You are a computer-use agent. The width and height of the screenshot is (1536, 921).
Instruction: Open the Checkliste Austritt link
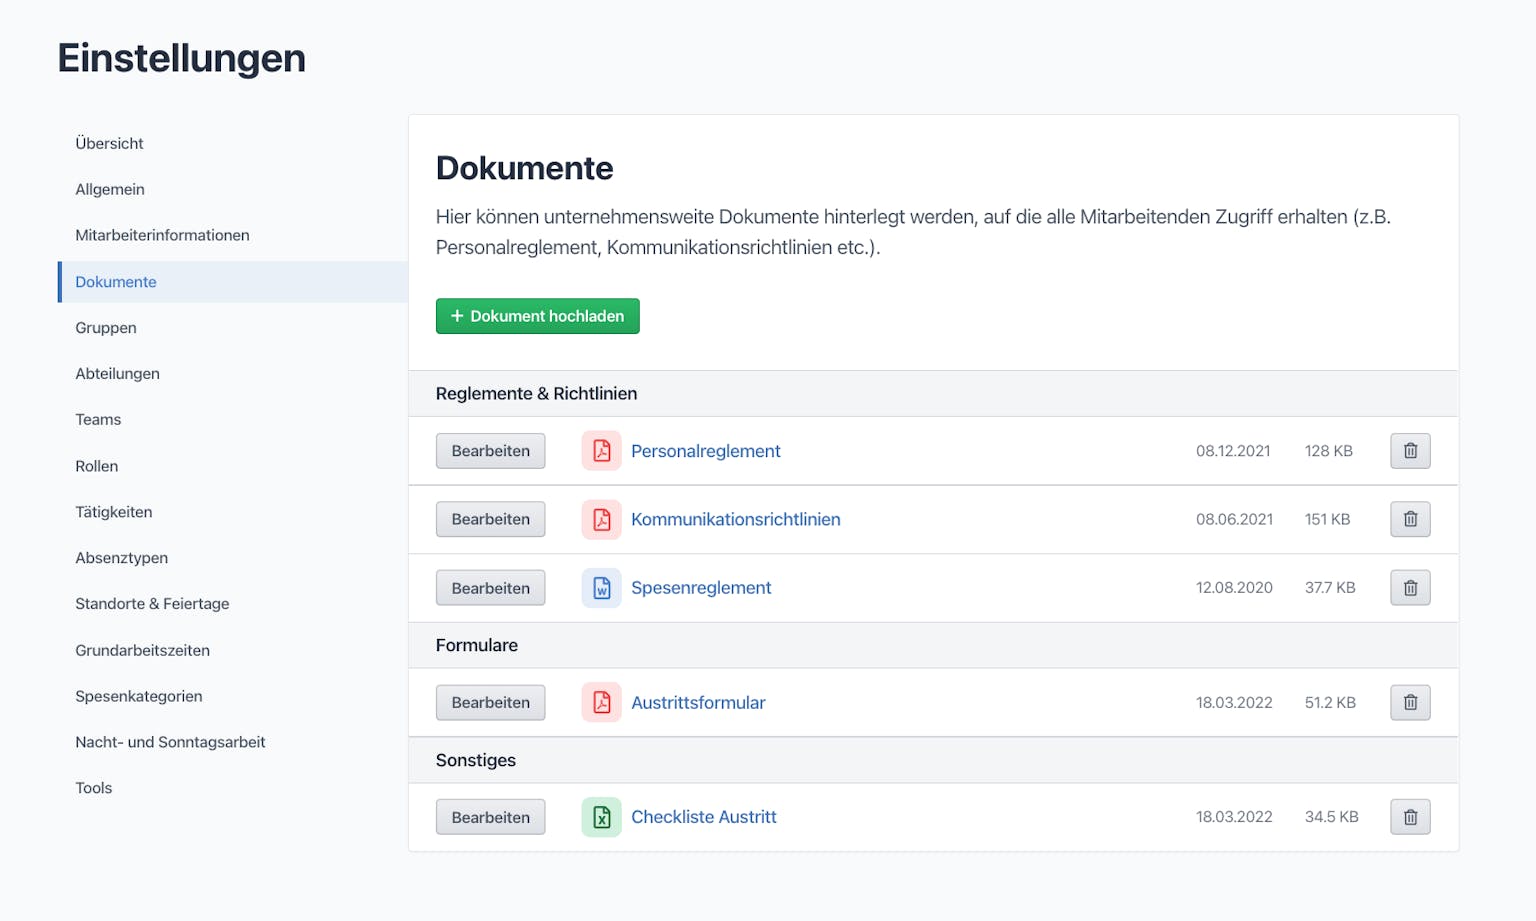703,817
